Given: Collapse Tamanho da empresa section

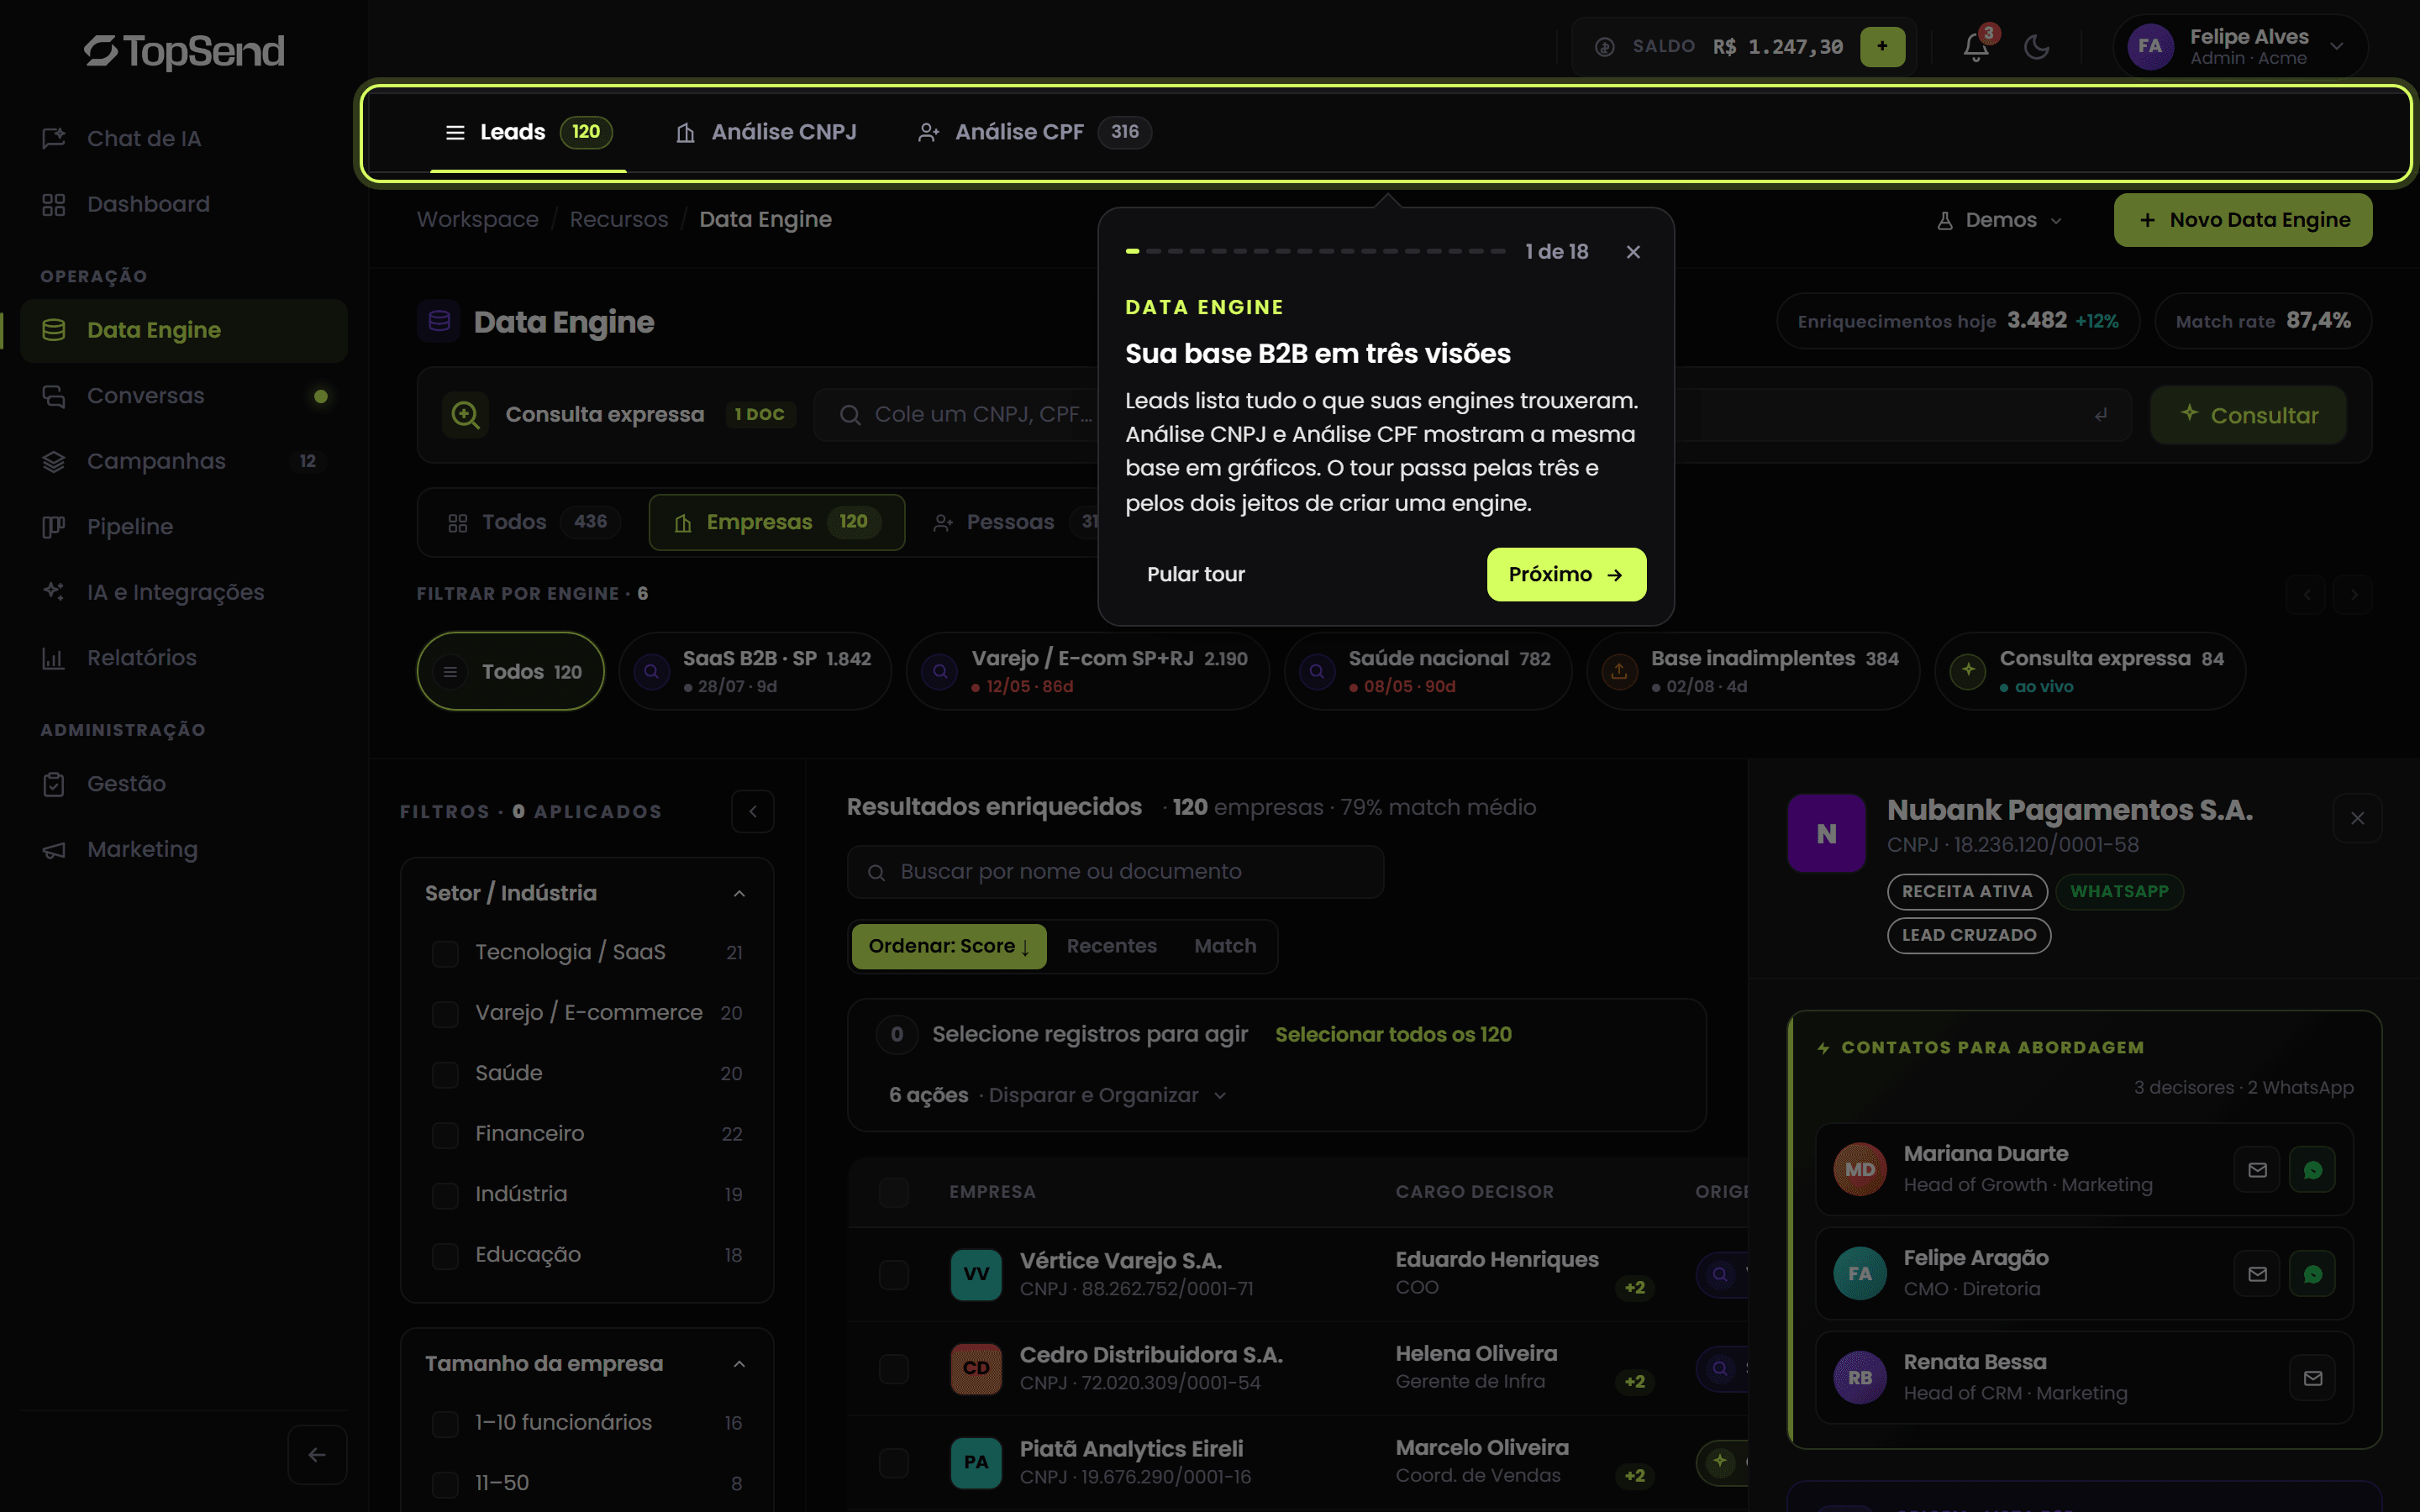Looking at the screenshot, I should [x=739, y=1364].
